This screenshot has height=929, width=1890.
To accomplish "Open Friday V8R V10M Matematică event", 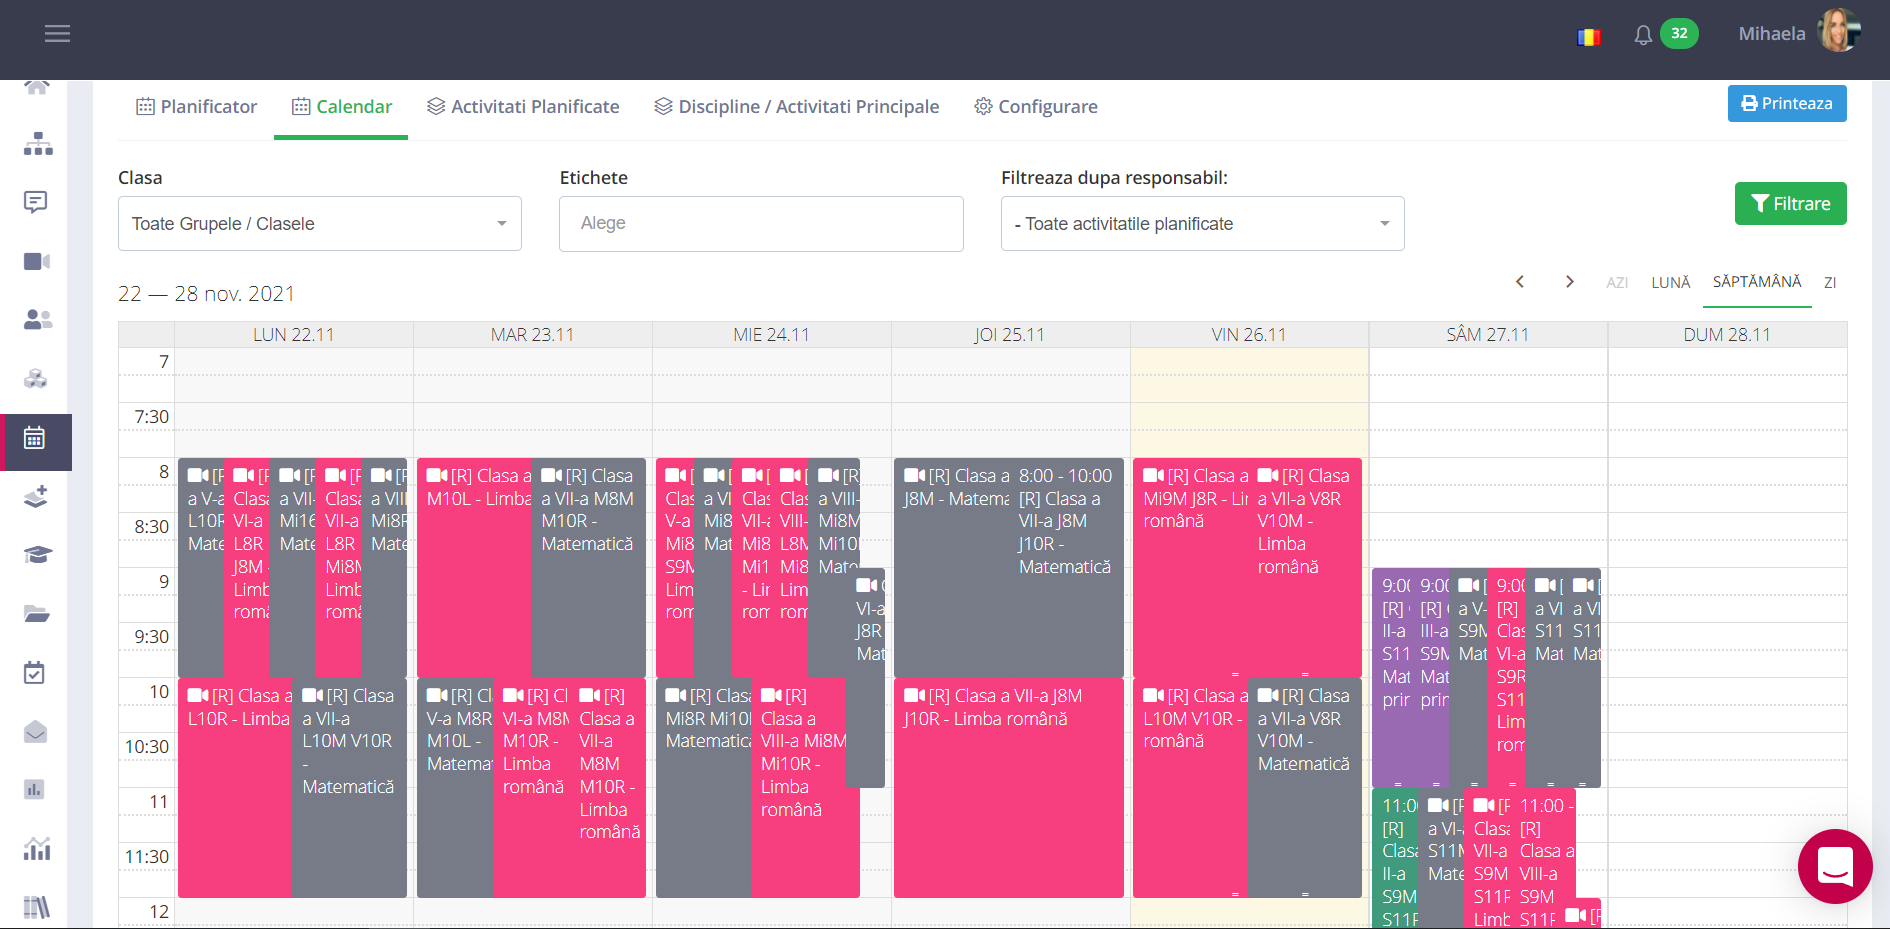I will 1305,788.
